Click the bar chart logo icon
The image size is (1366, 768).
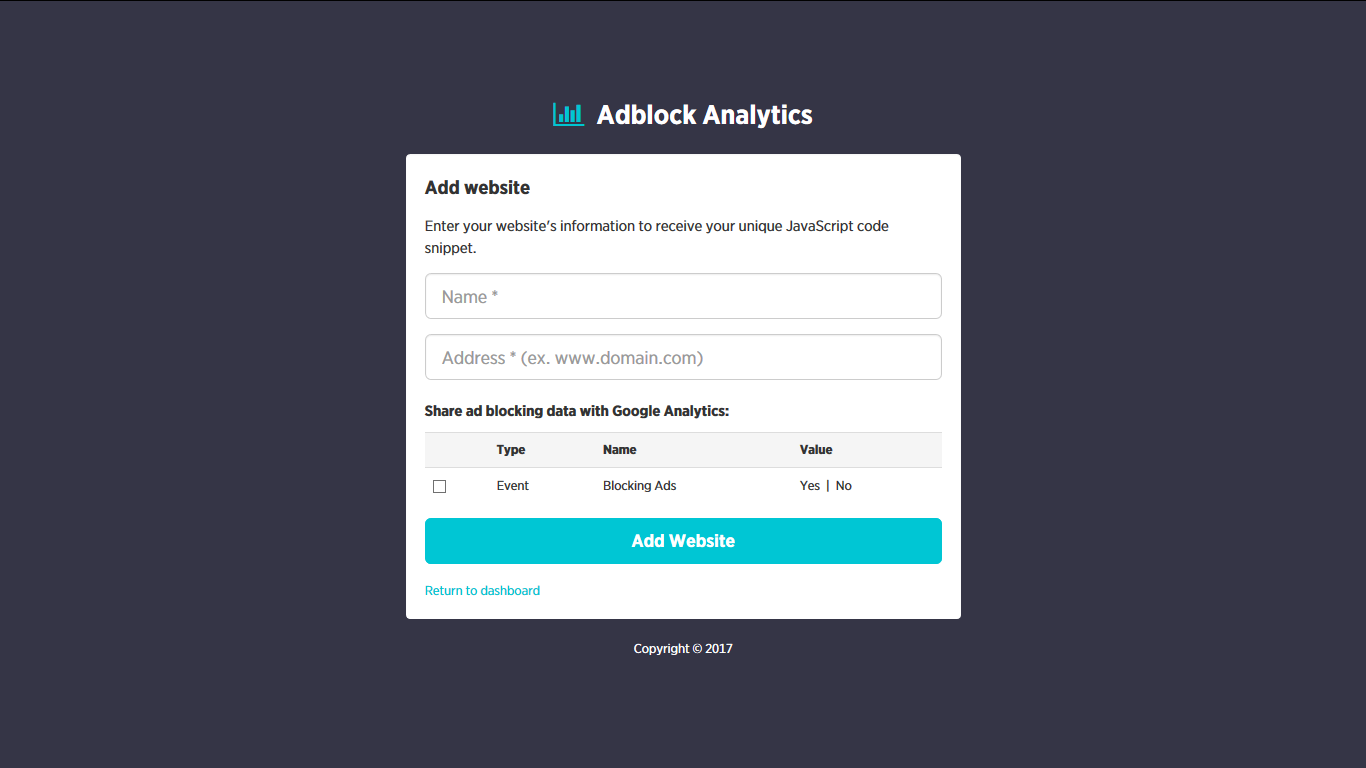(x=568, y=114)
